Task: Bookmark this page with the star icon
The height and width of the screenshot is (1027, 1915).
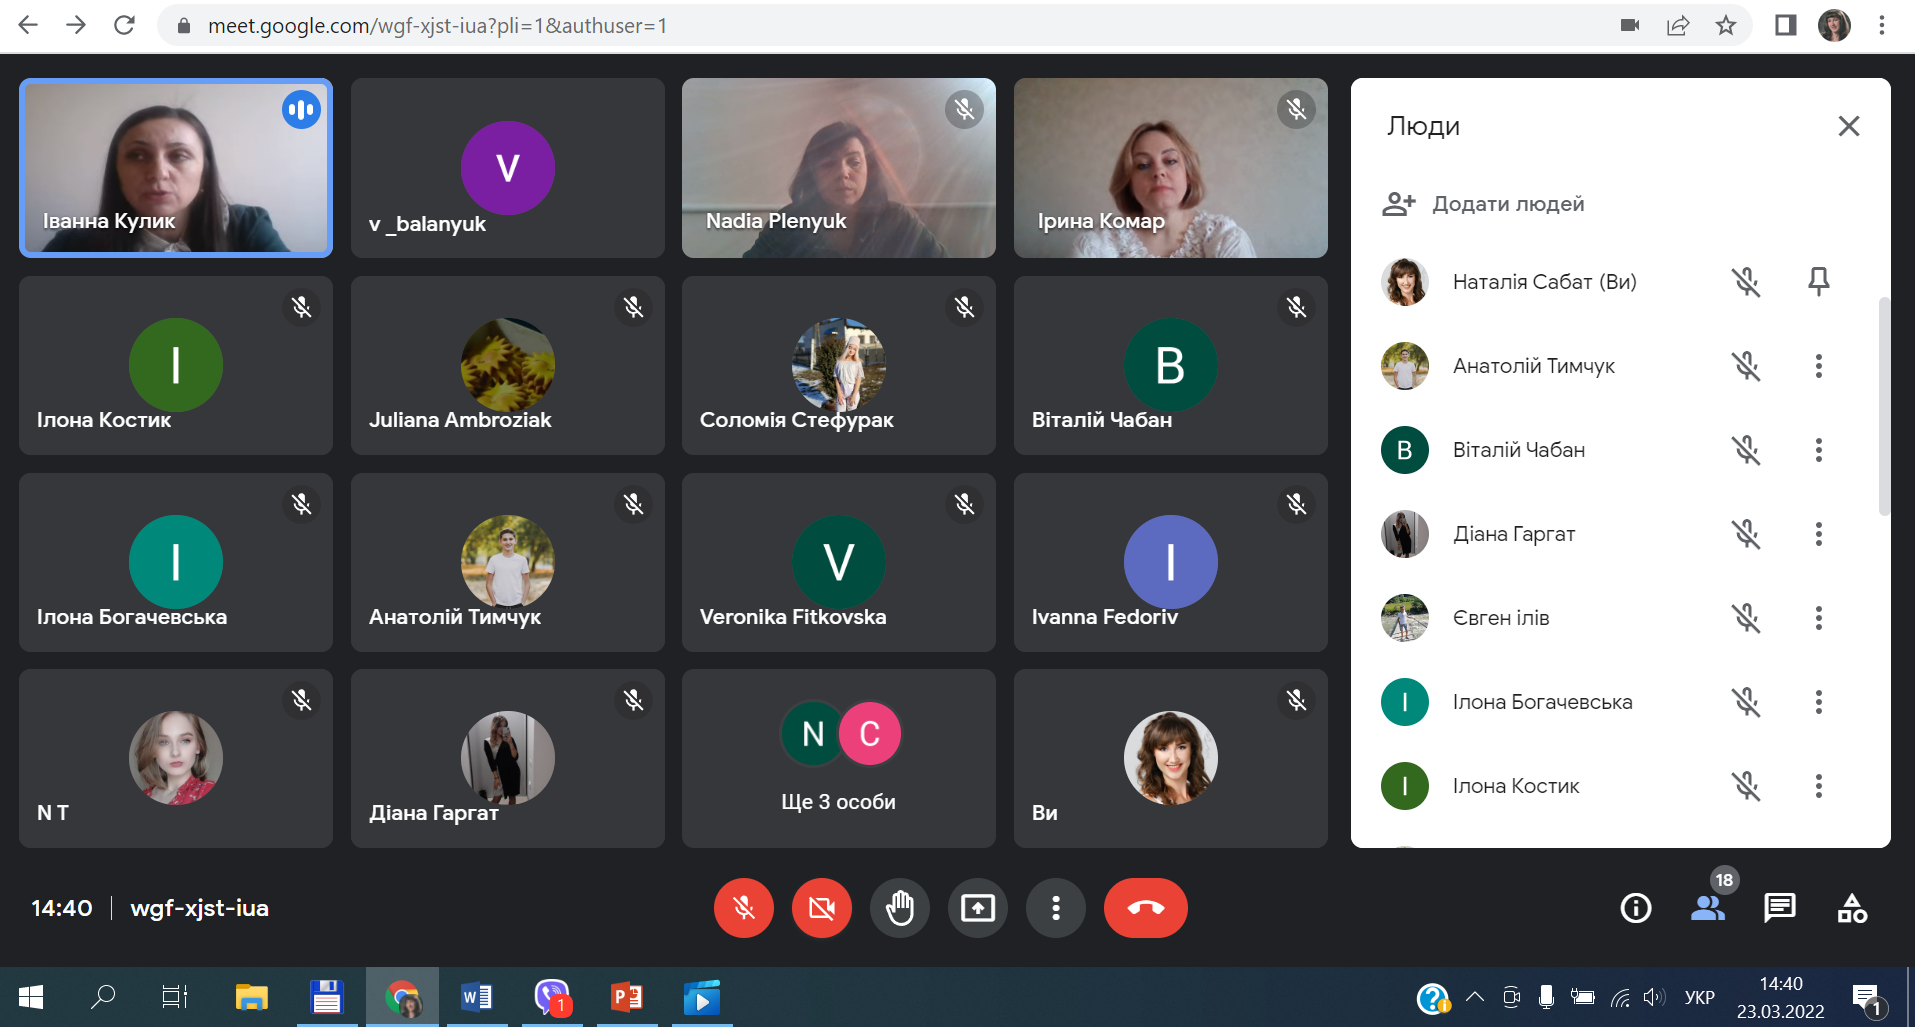Action: pos(1725,26)
